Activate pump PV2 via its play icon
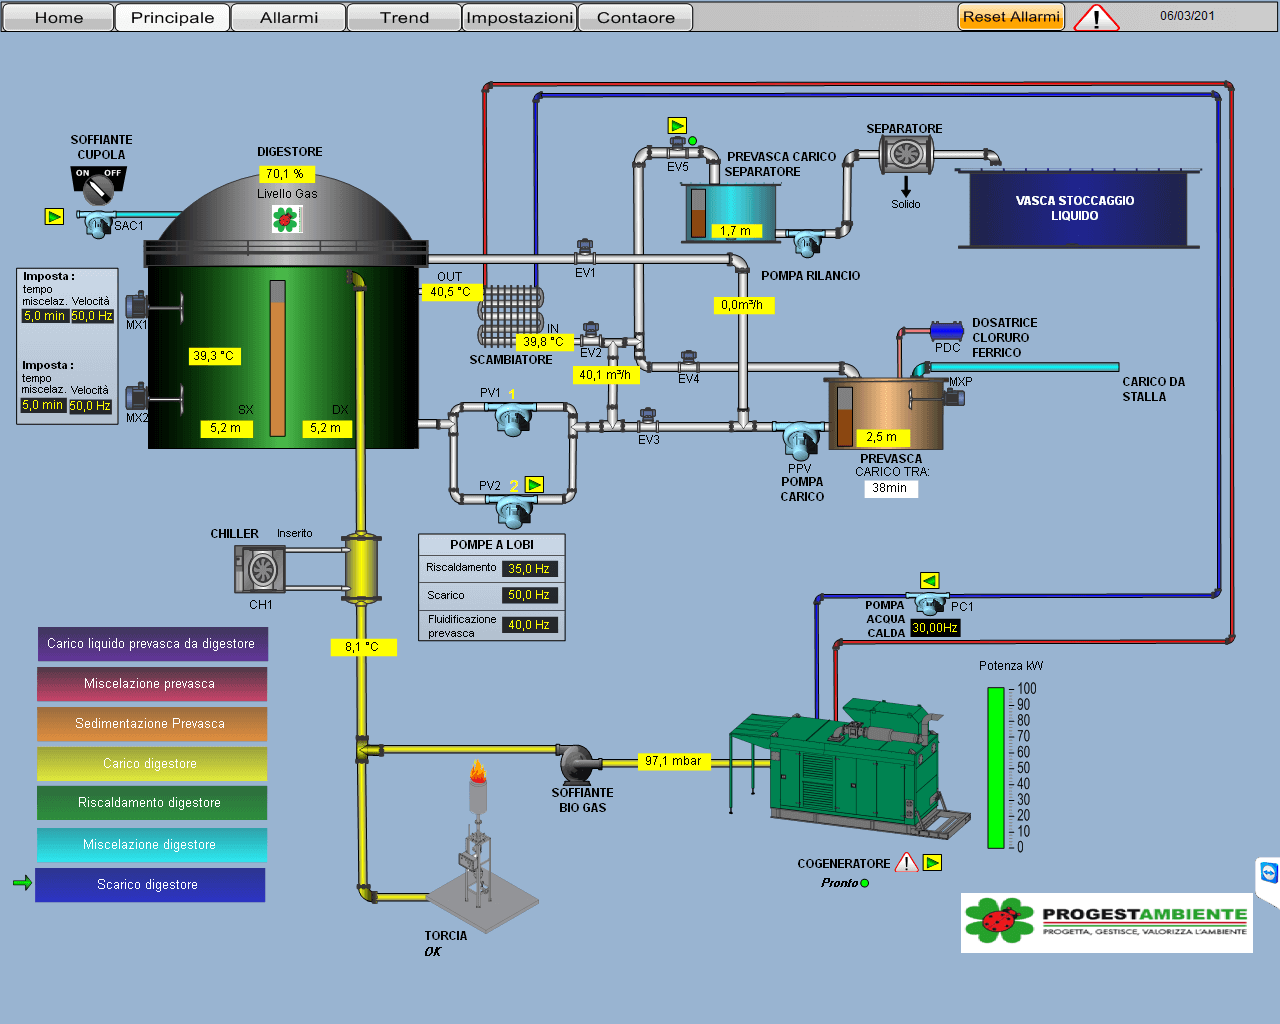The width and height of the screenshot is (1280, 1024). click(535, 484)
